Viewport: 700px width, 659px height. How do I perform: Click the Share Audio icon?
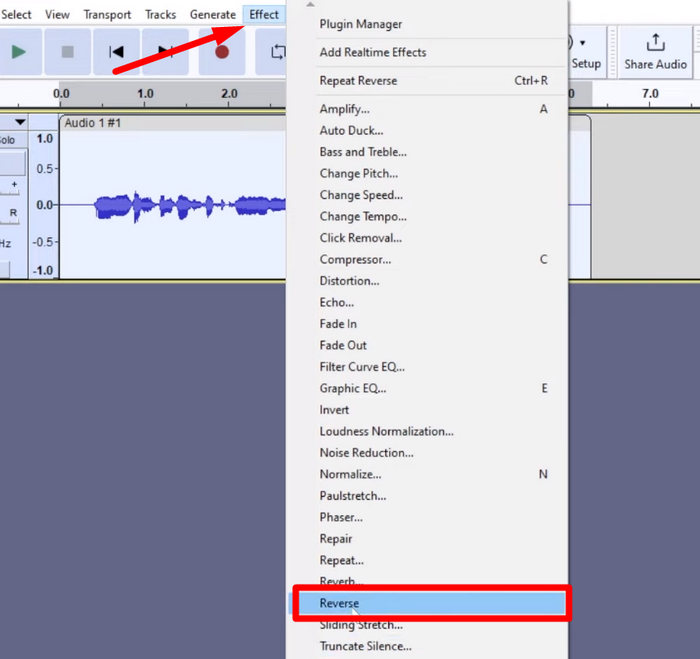[x=655, y=43]
